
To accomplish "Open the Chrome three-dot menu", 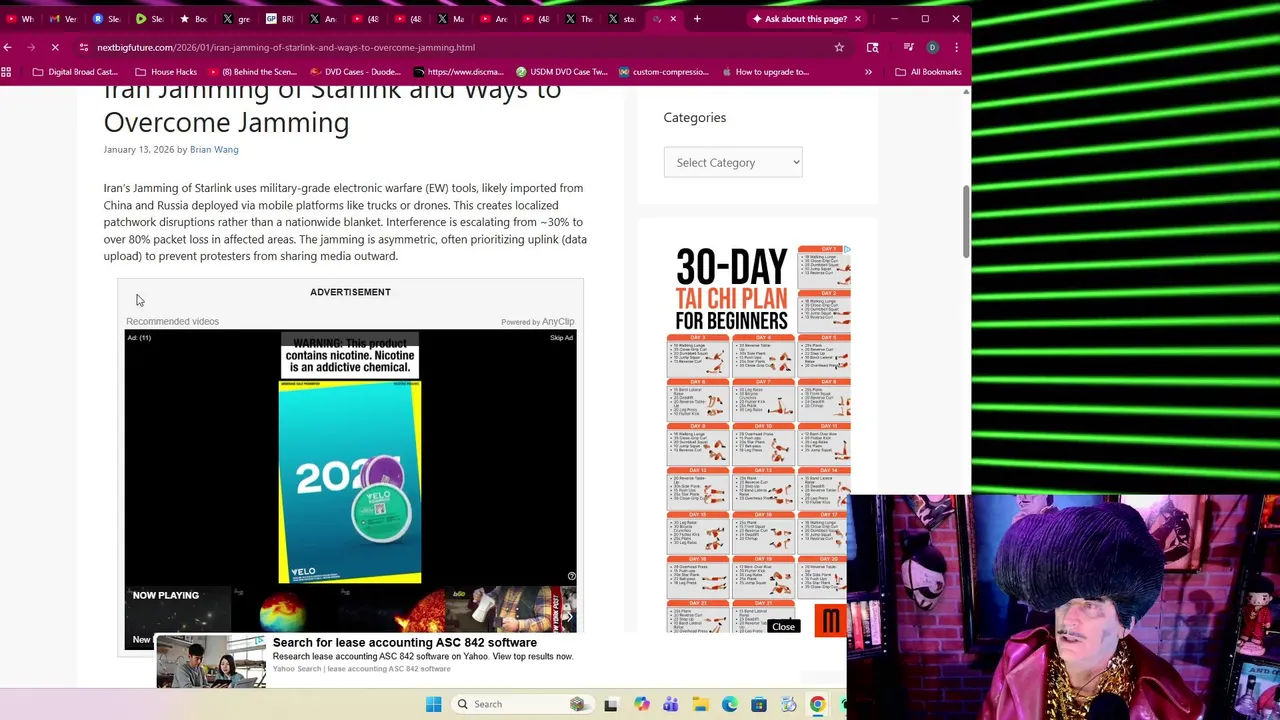I will (x=956, y=47).
